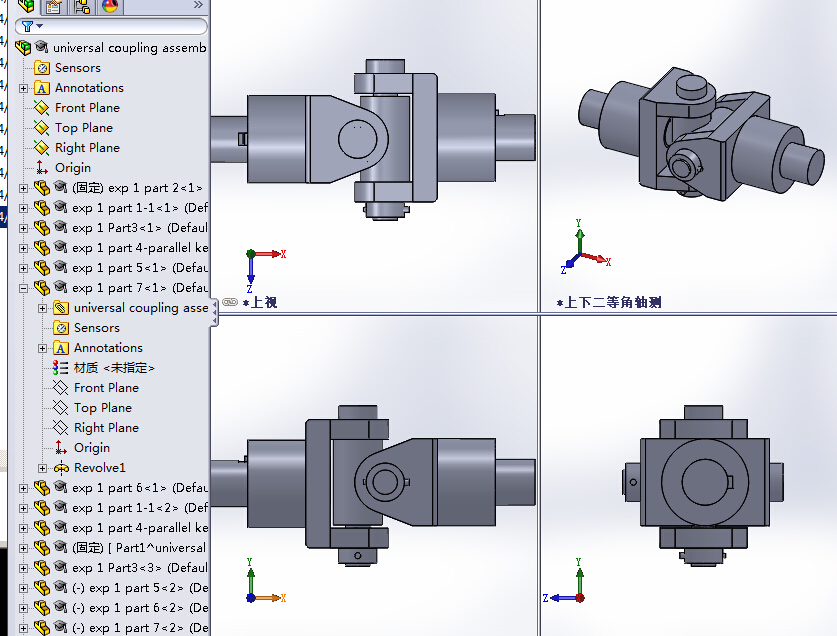The image size is (837, 636).
Task: Click the exp 1 part 6<1> component icon
Action: coord(42,488)
